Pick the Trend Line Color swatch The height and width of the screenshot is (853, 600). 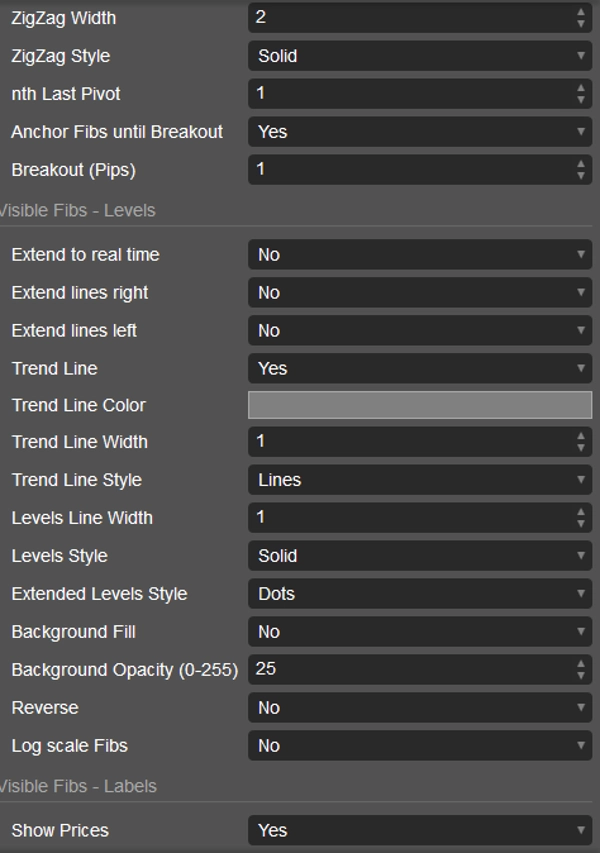[420, 405]
